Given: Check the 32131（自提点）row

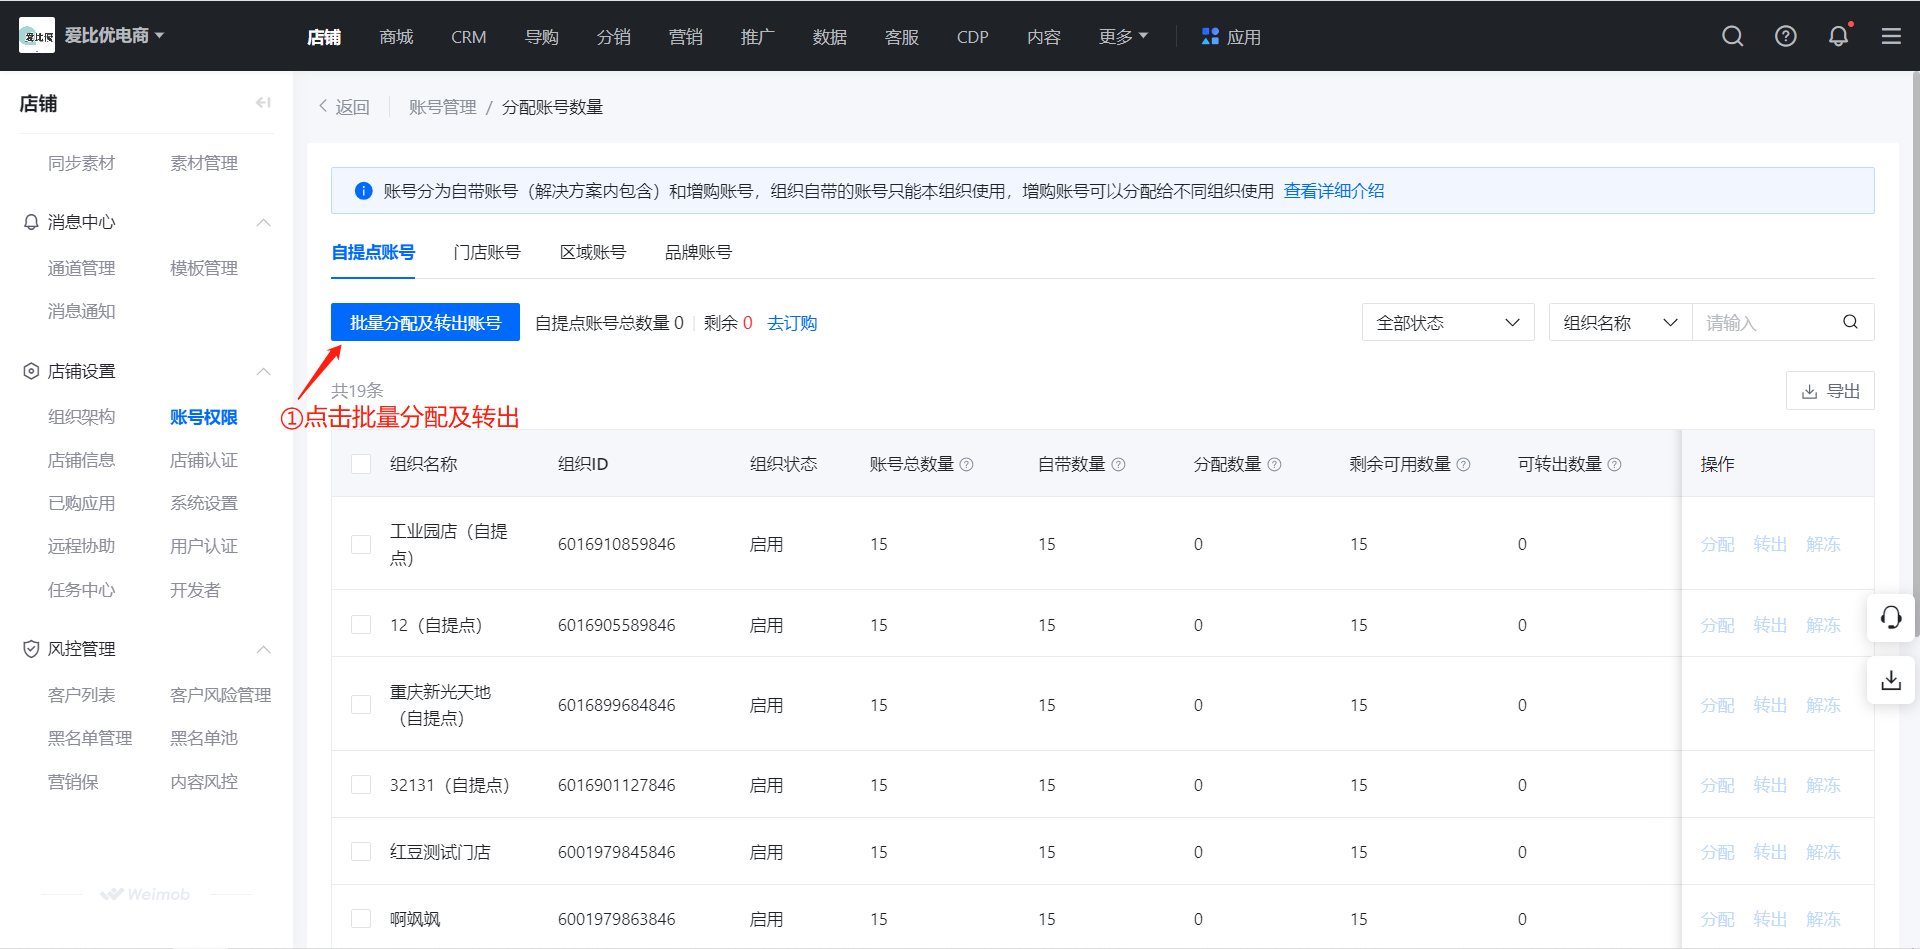Looking at the screenshot, I should click(x=361, y=785).
